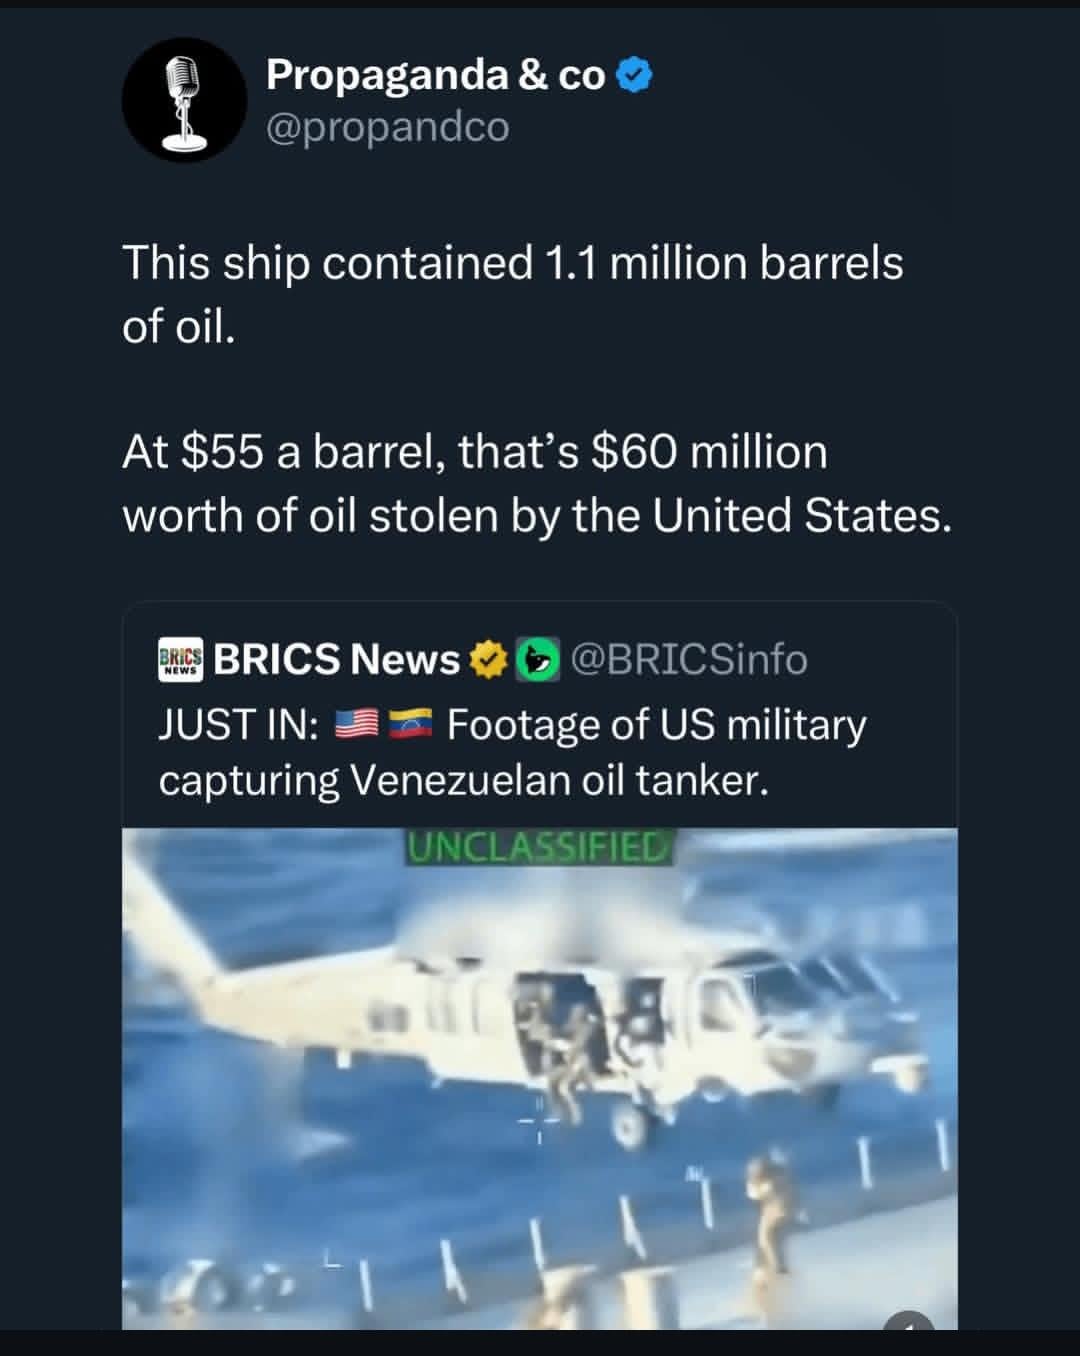
Task: Click the Venezuelan flag emoji
Action: pos(409,724)
